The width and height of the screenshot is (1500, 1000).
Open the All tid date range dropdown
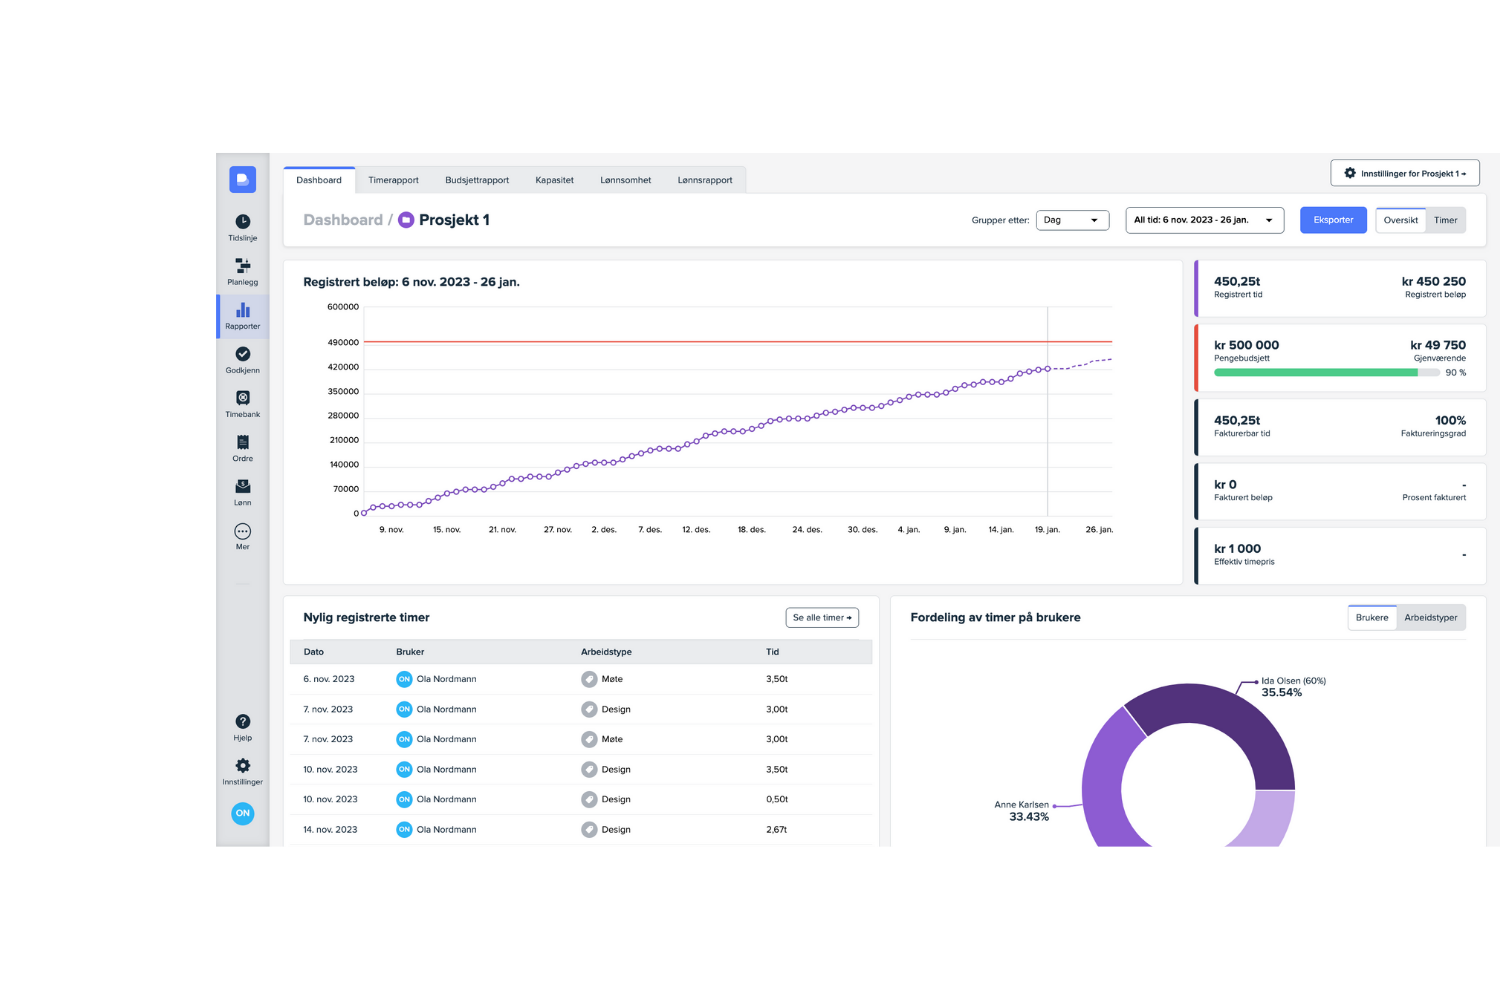click(x=1204, y=220)
